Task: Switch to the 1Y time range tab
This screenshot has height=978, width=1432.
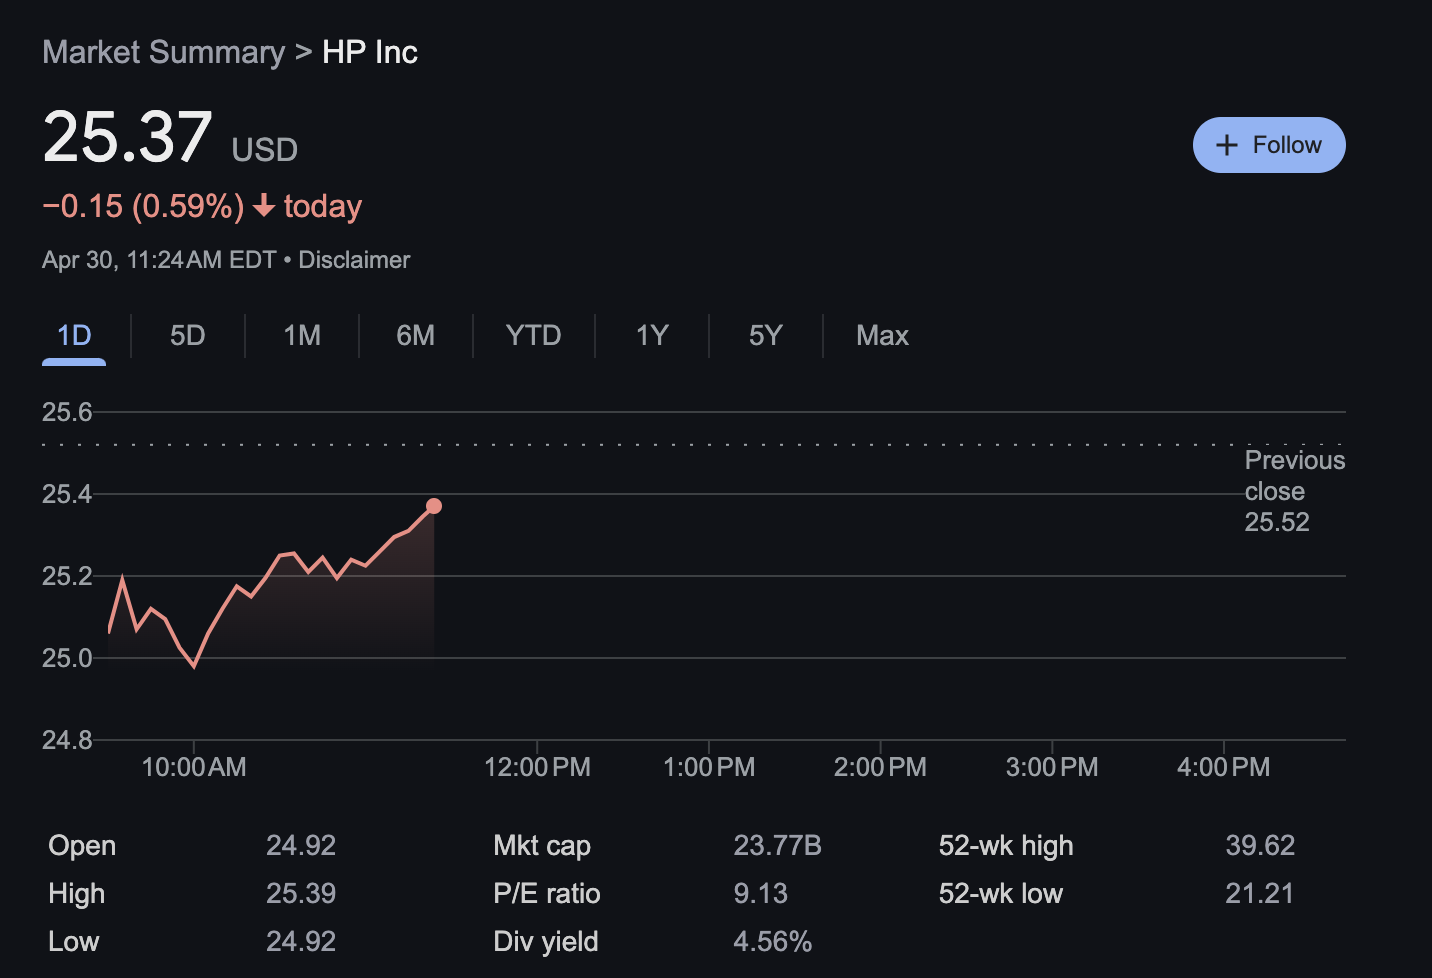Action: click(652, 335)
